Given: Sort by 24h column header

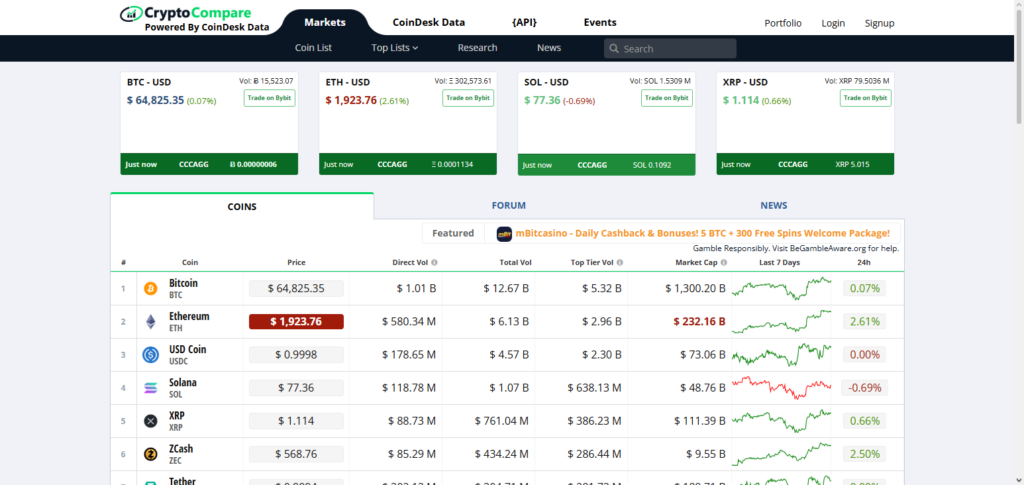Looking at the screenshot, I should tap(864, 262).
